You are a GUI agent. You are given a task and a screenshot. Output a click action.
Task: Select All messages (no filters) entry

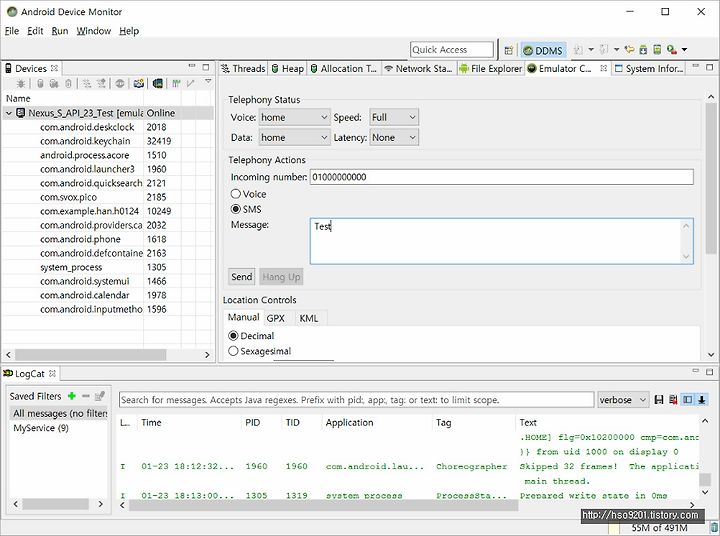click(60, 413)
